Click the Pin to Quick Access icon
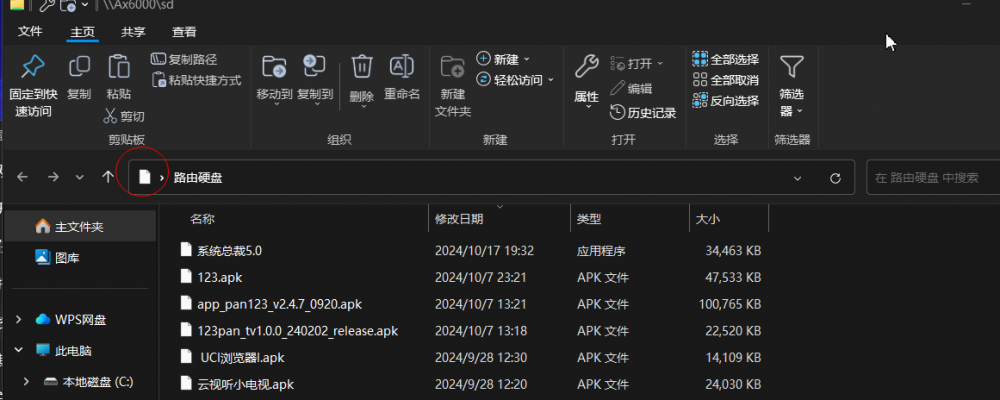This screenshot has width=1000, height=400. (32, 67)
